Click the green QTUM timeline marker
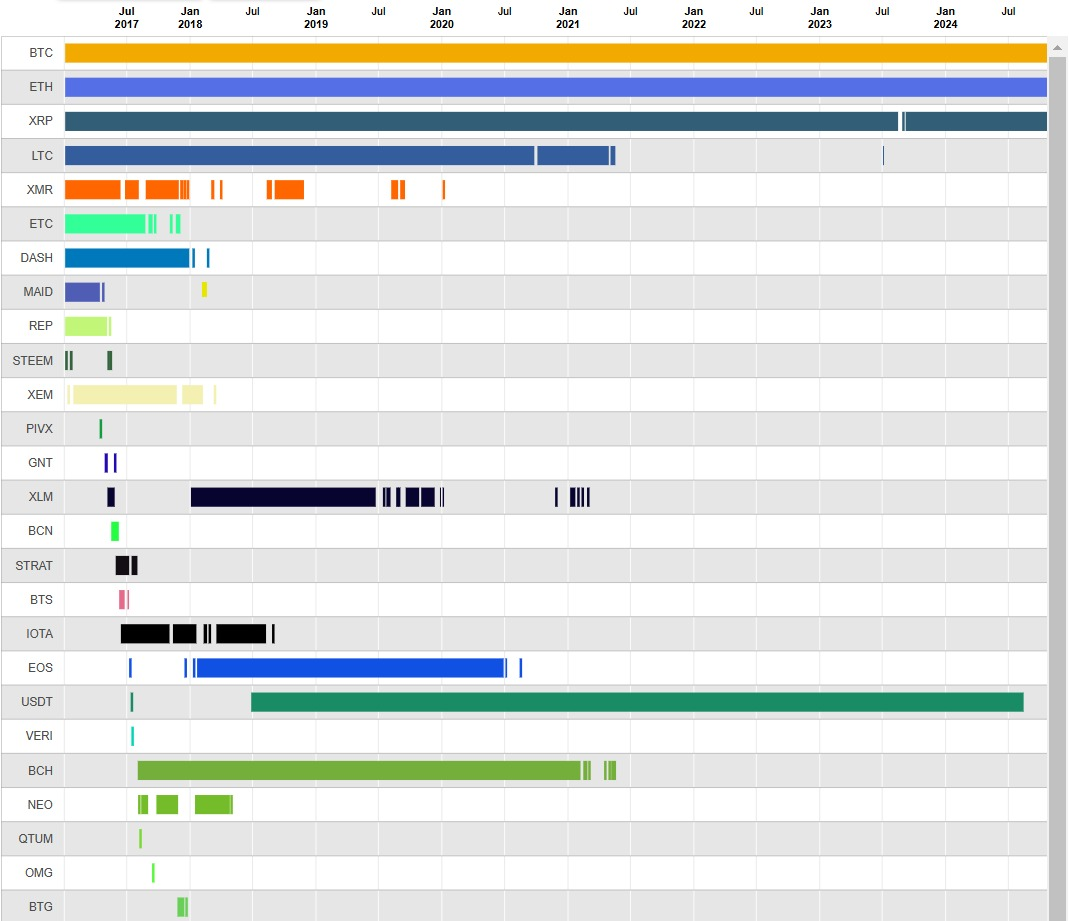 pyautogui.click(x=140, y=839)
